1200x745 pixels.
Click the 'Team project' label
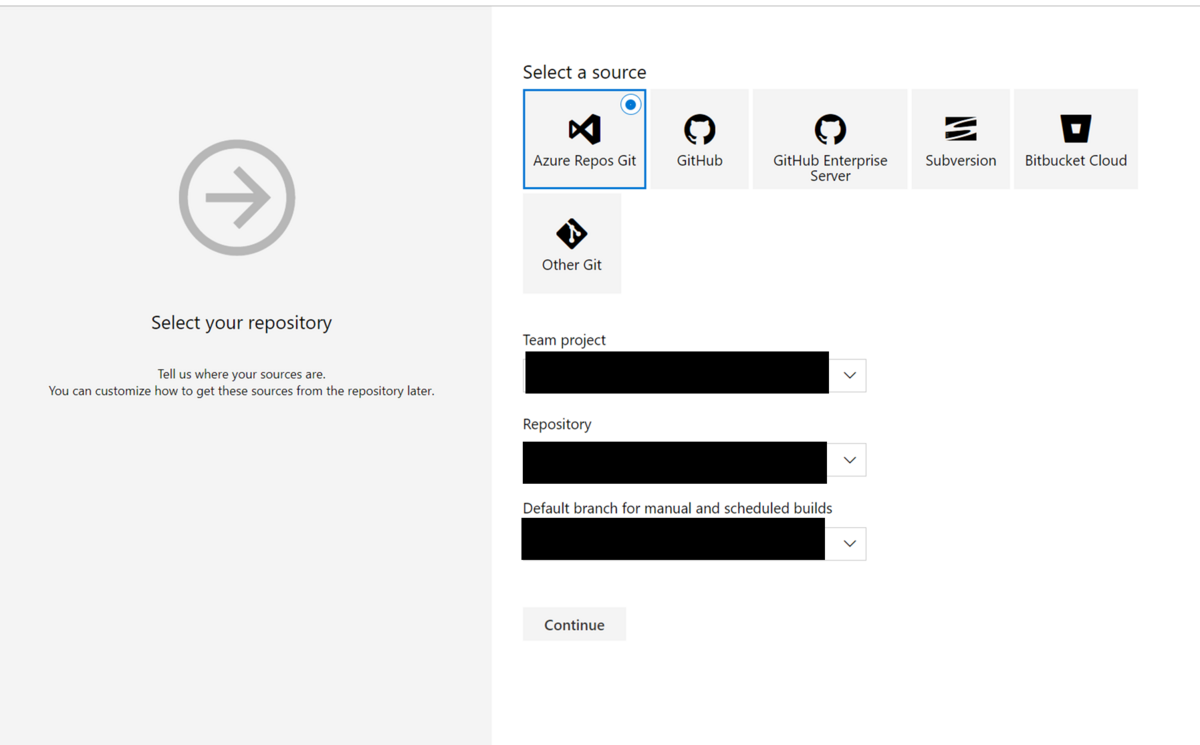tap(564, 340)
